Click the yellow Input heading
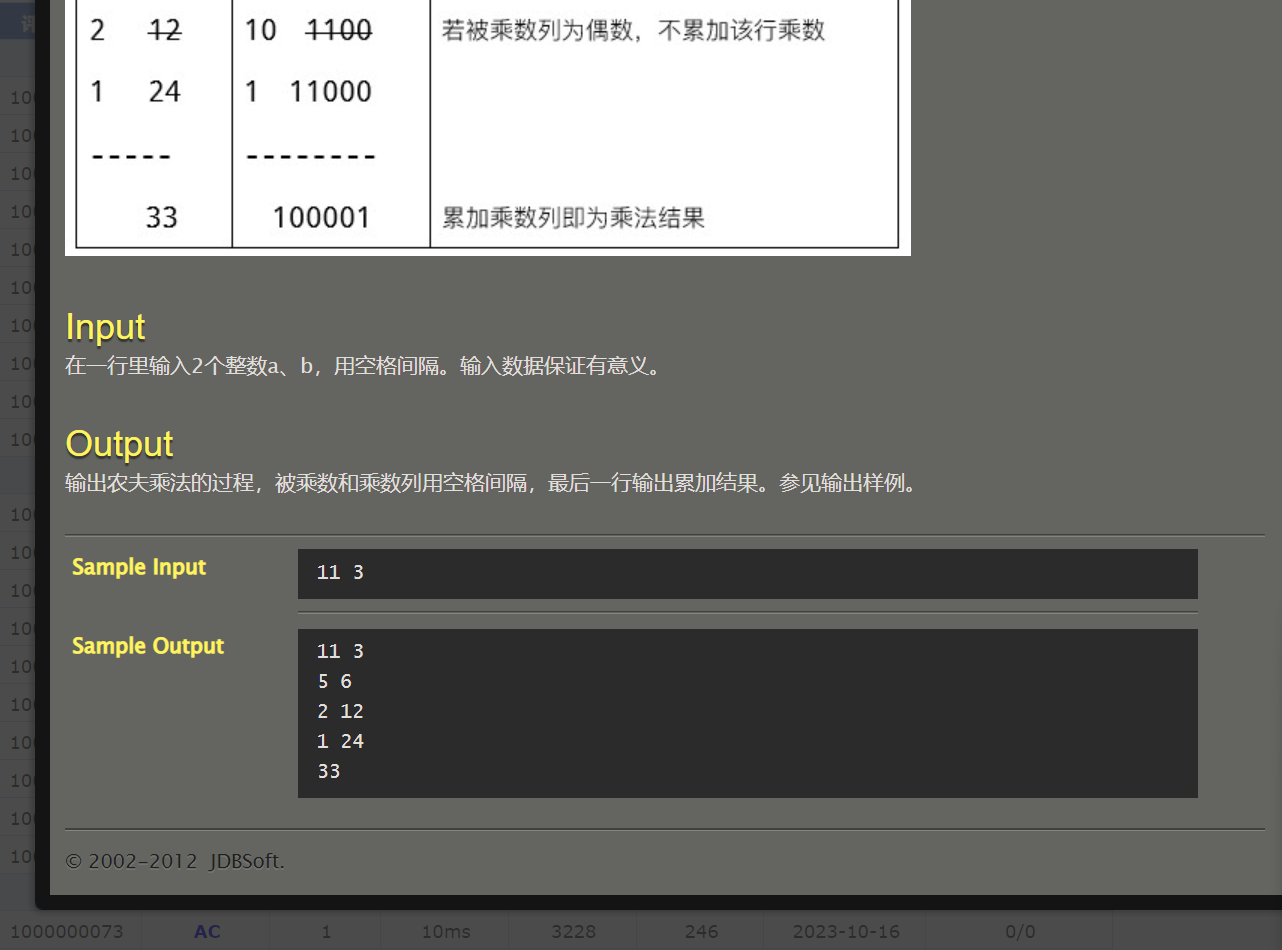This screenshot has width=1282, height=950. (105, 327)
